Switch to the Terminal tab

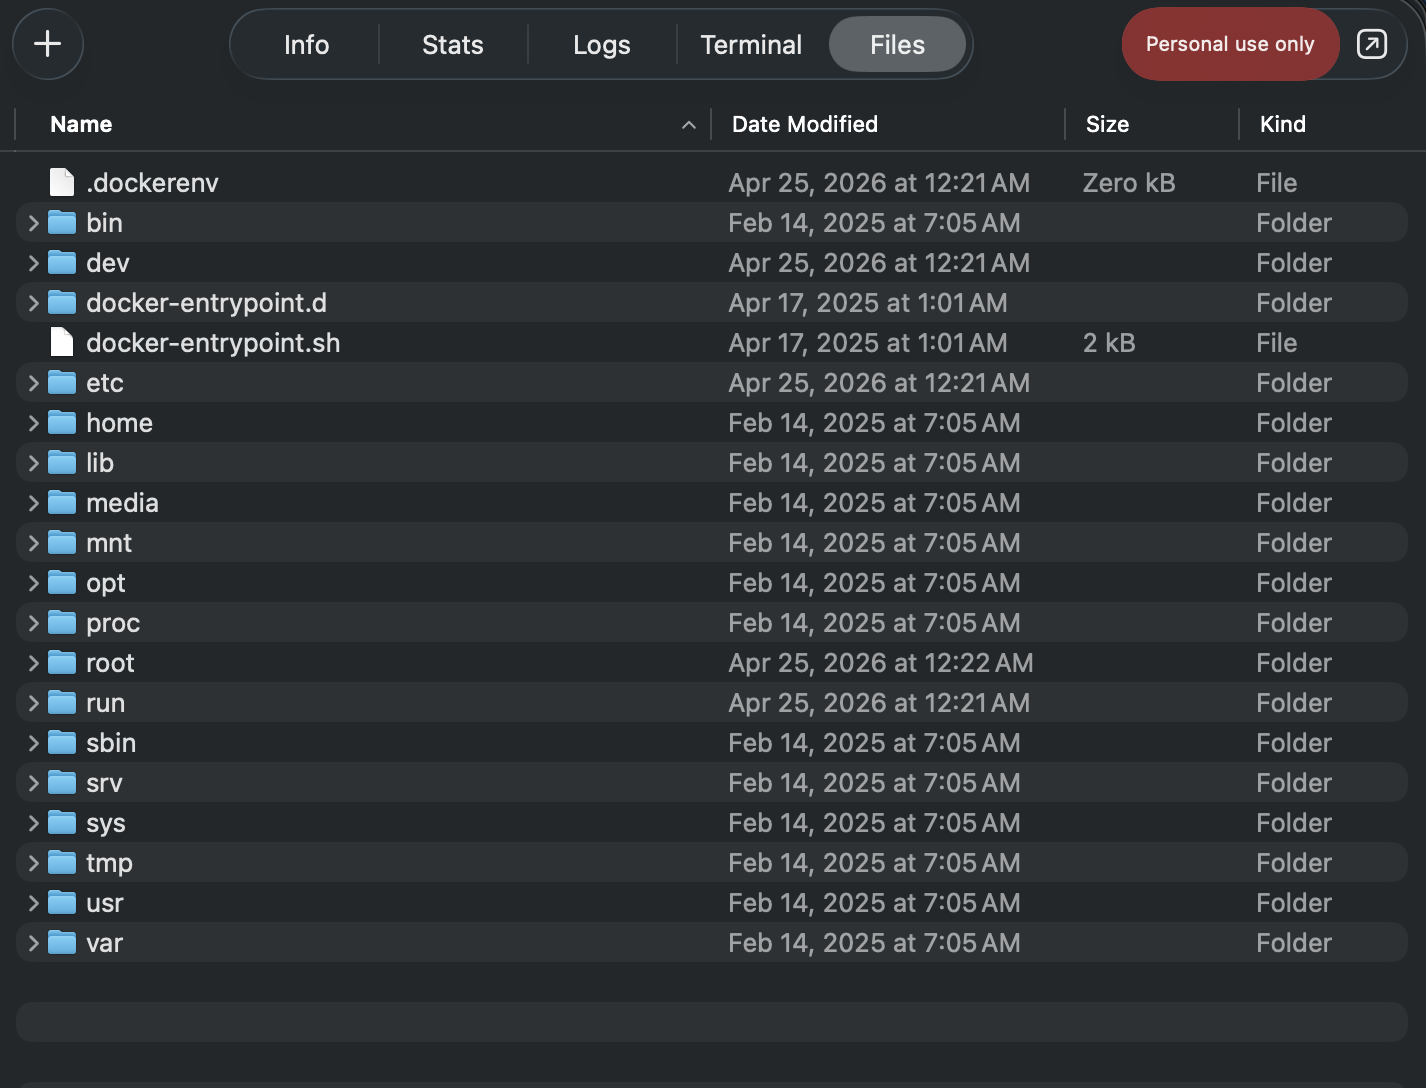pyautogui.click(x=751, y=44)
